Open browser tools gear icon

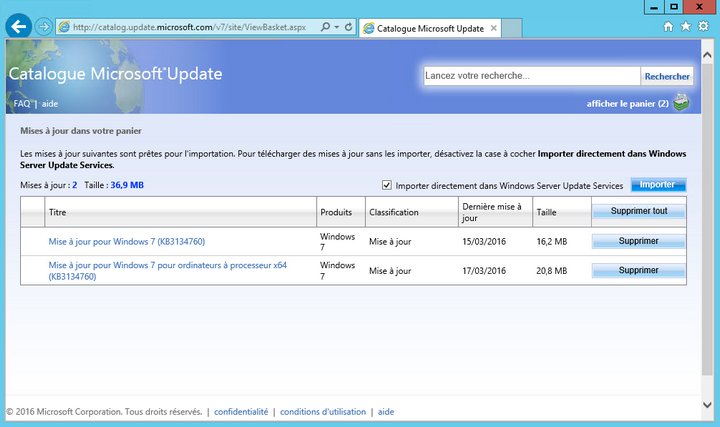point(703,26)
